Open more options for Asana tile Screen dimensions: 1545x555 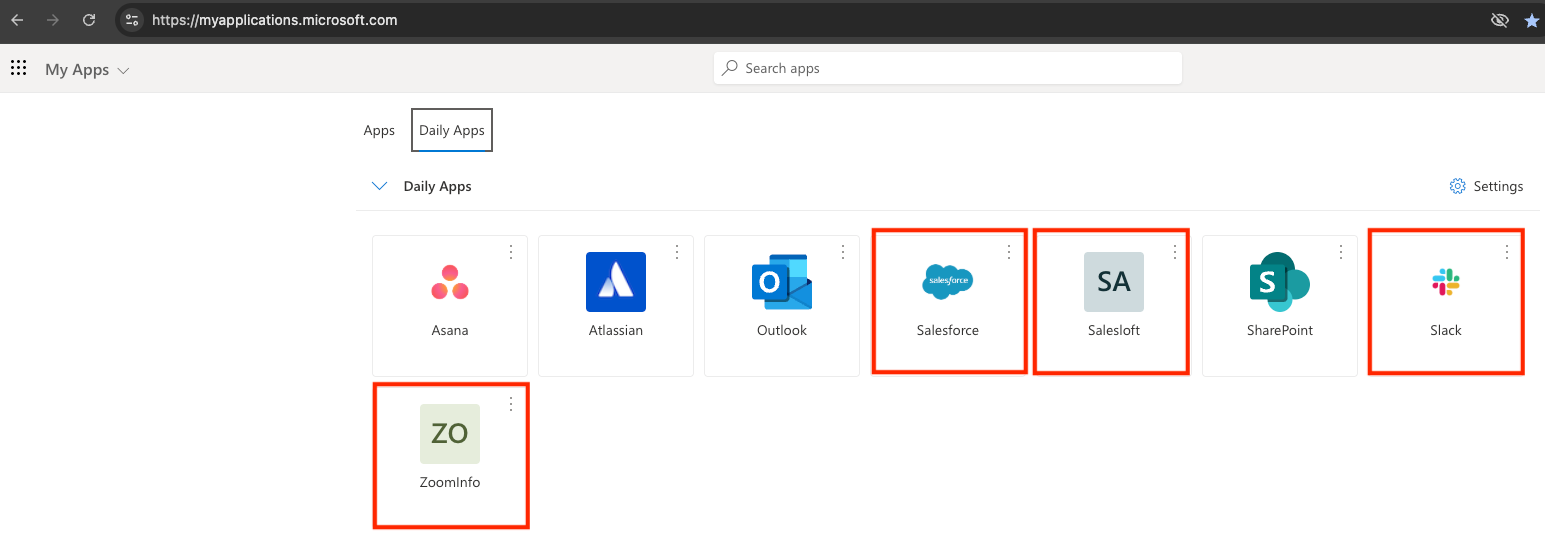pyautogui.click(x=511, y=252)
